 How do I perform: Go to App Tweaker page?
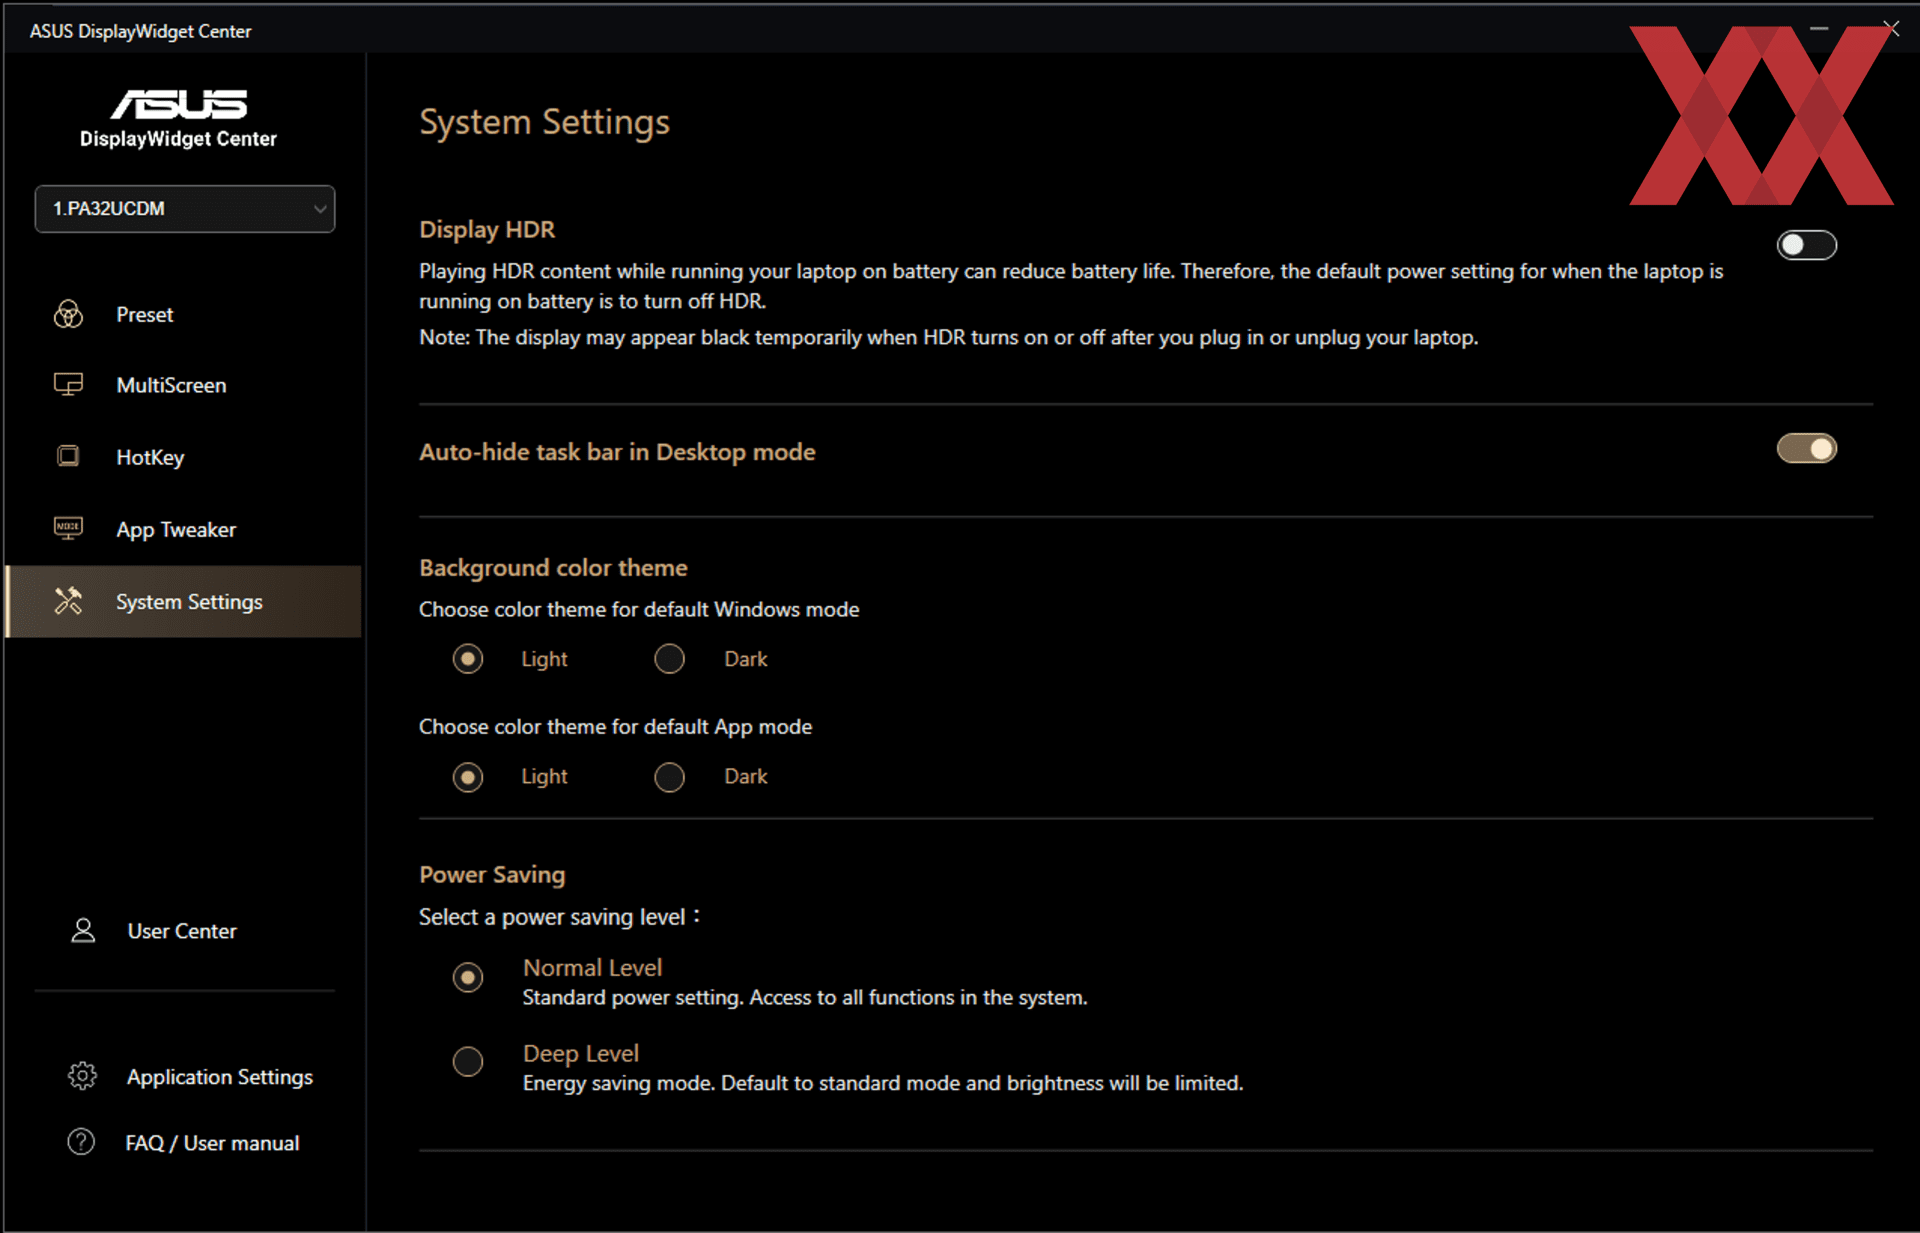click(176, 530)
